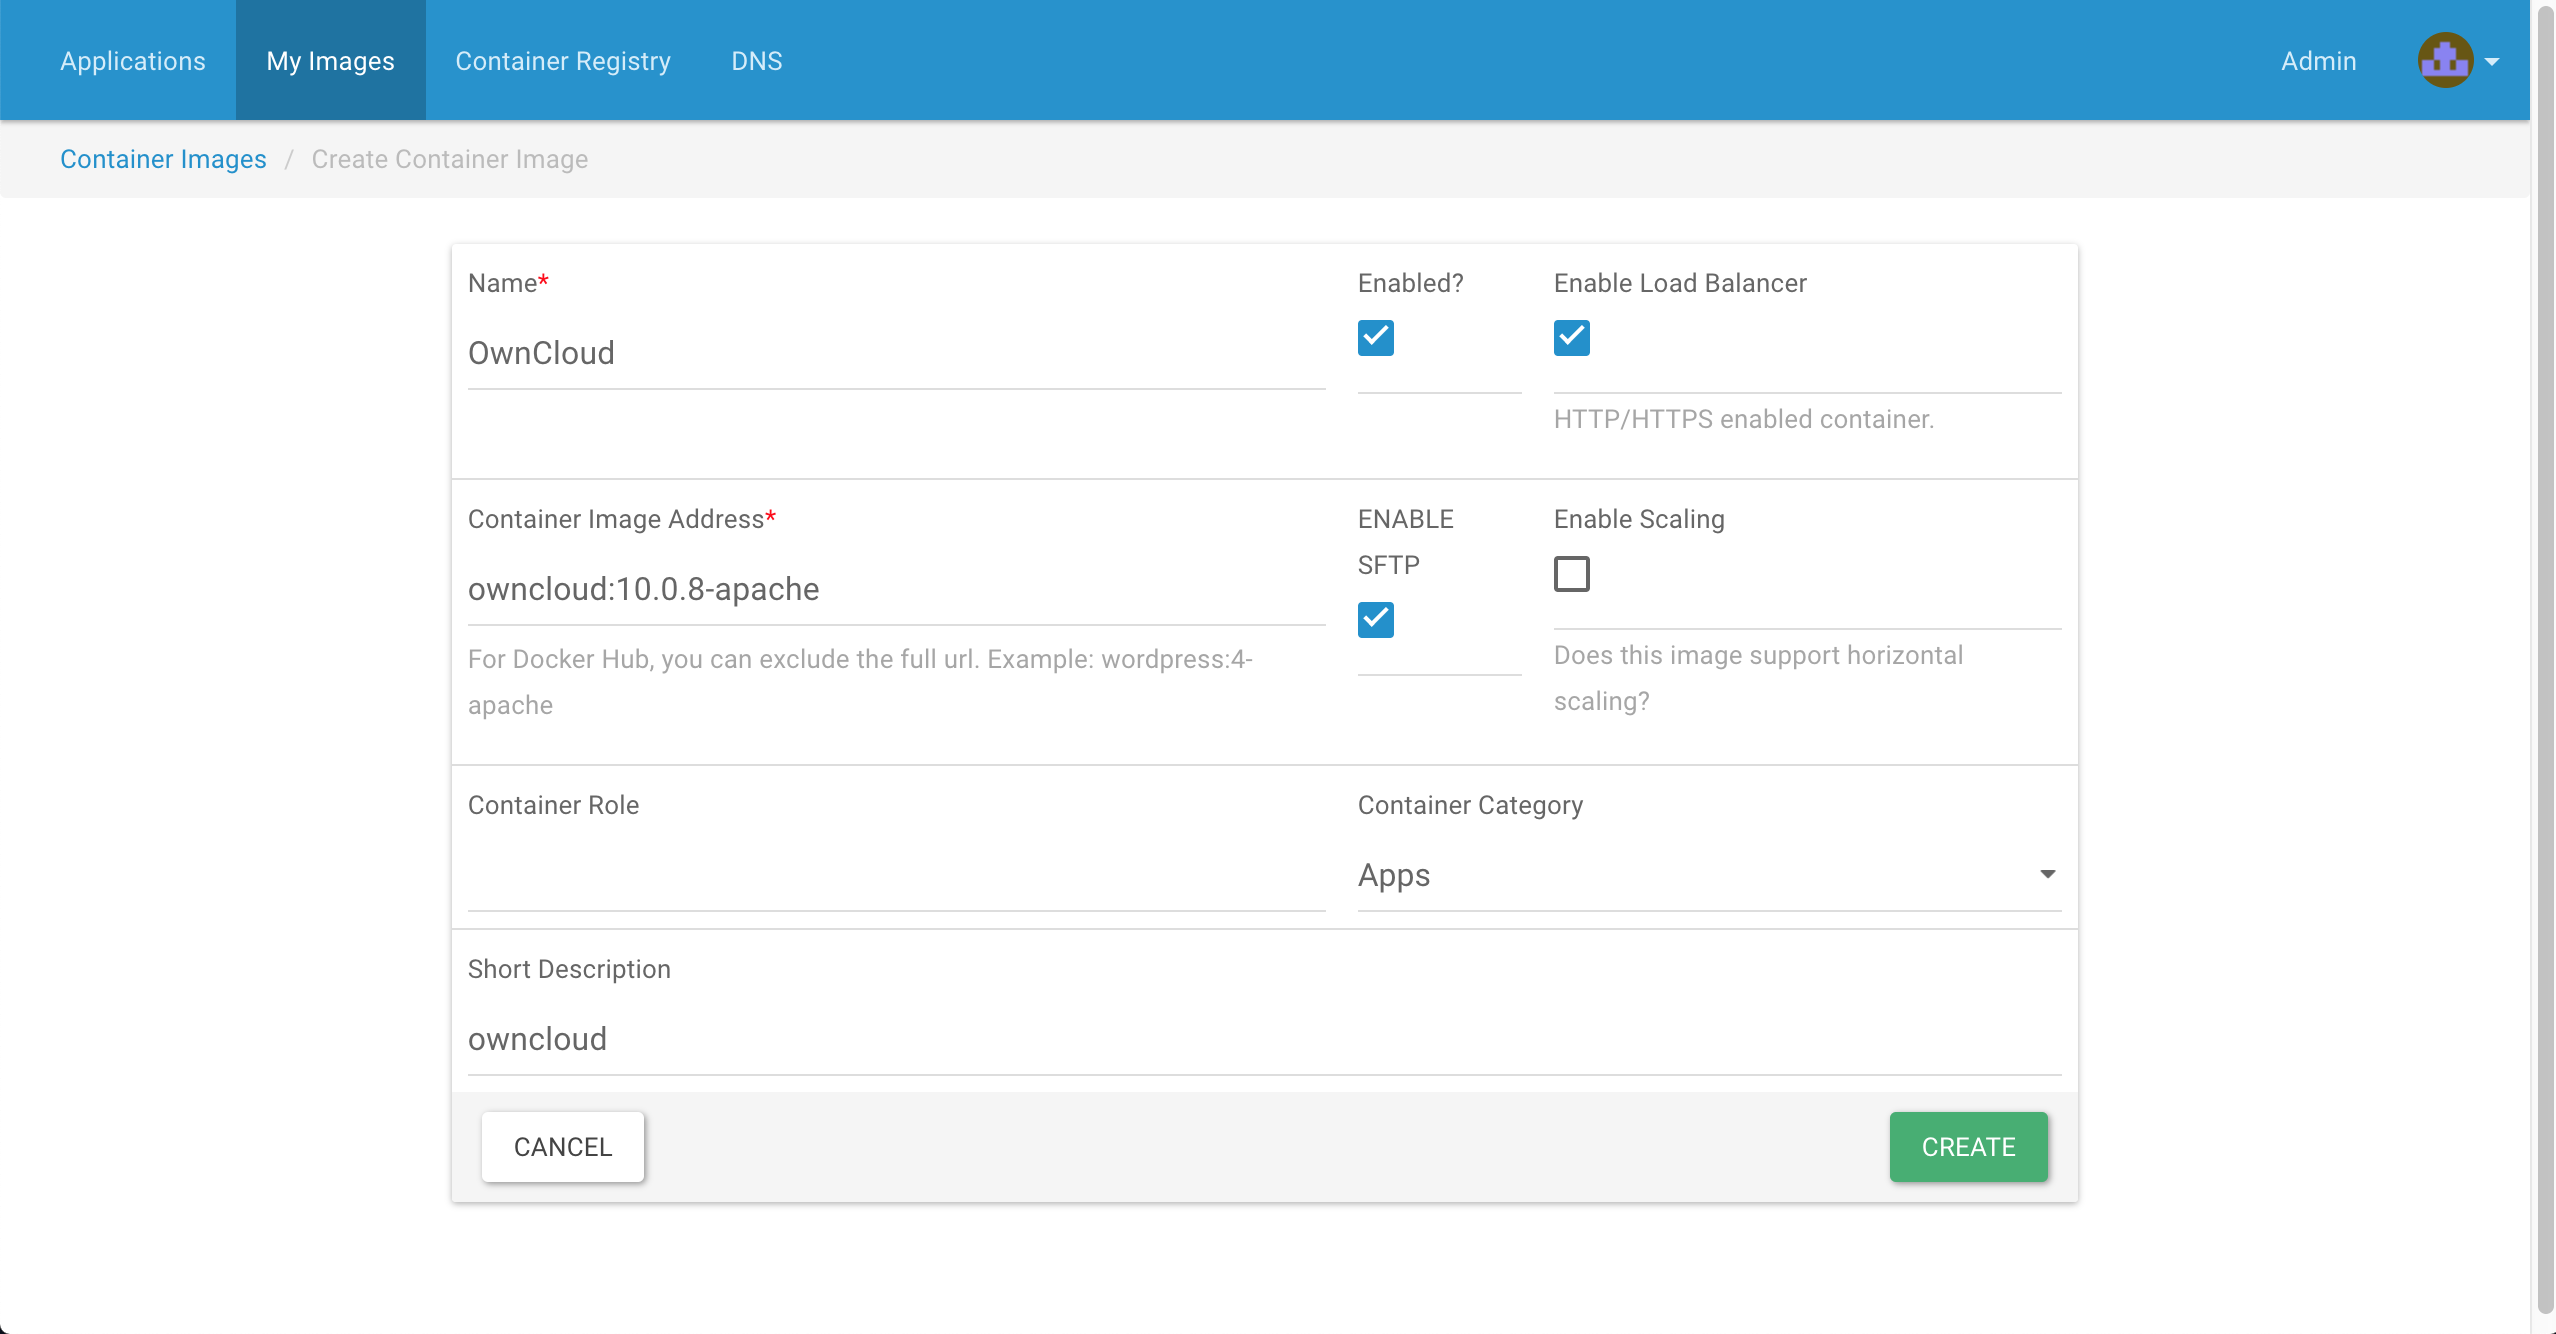Click the Enabled? label

[1410, 283]
